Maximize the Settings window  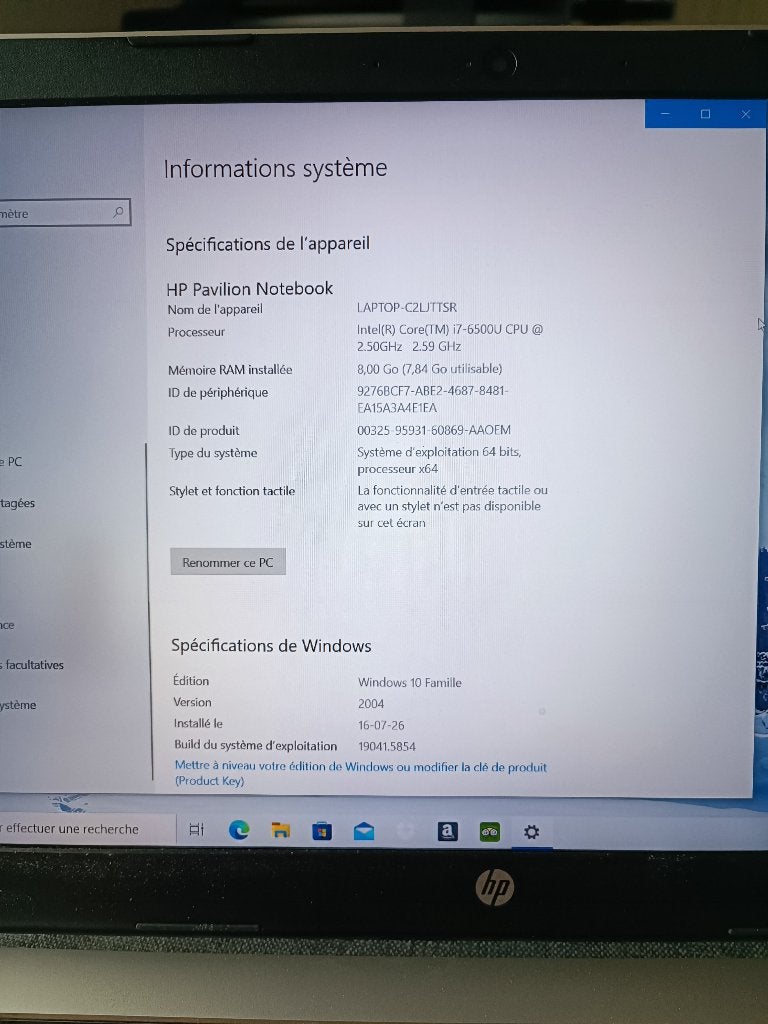[x=705, y=114]
